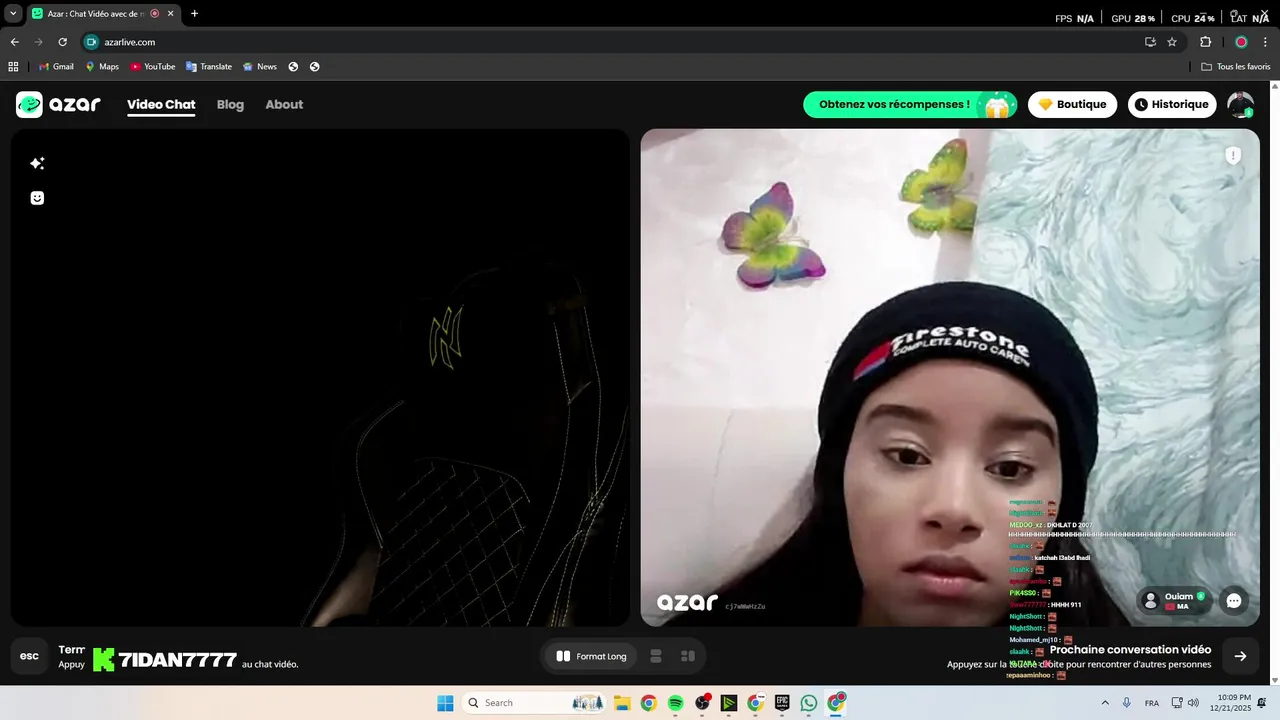1280x720 pixels.
Task: Click the sparkle effects icon
Action: (37, 163)
